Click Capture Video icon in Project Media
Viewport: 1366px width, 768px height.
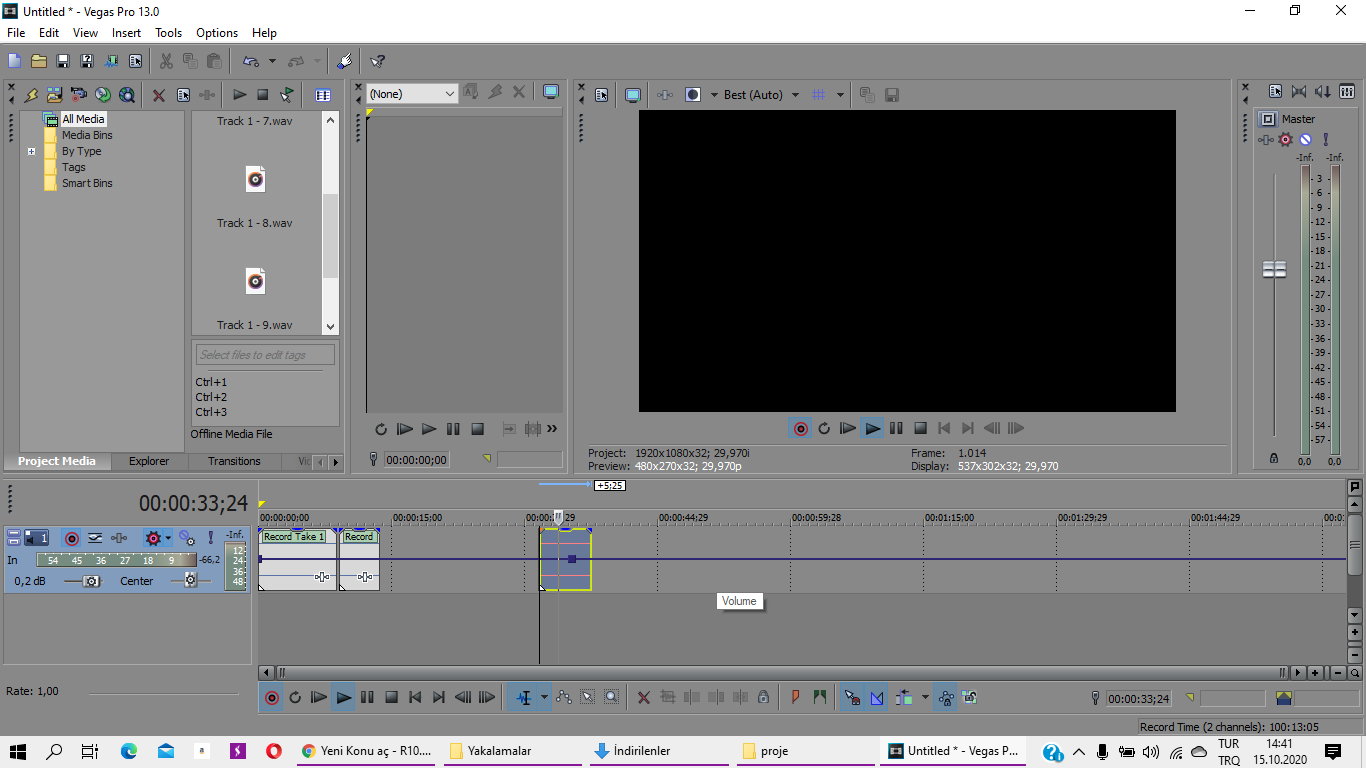(x=79, y=95)
